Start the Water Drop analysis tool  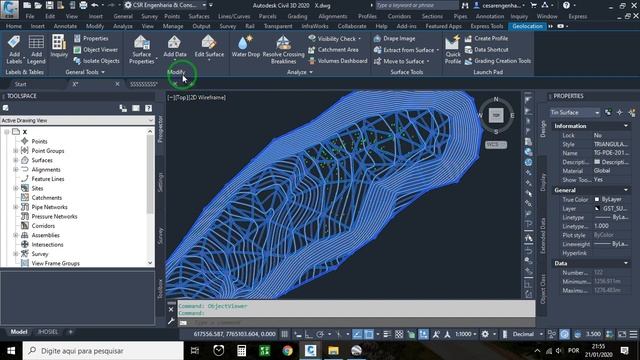point(246,46)
